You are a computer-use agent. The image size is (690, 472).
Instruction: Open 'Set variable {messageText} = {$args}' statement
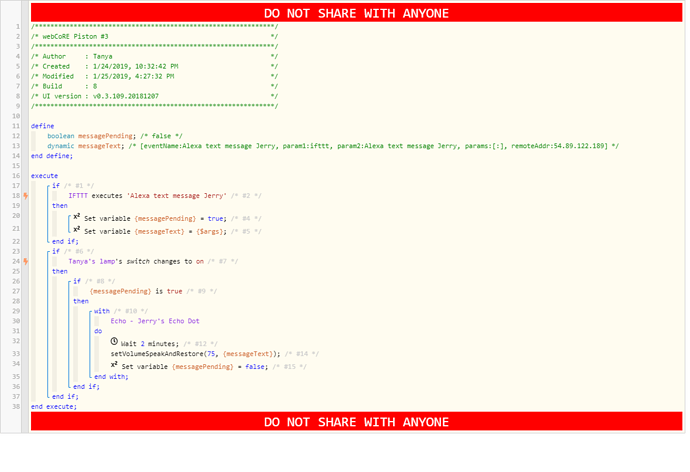[155, 231]
